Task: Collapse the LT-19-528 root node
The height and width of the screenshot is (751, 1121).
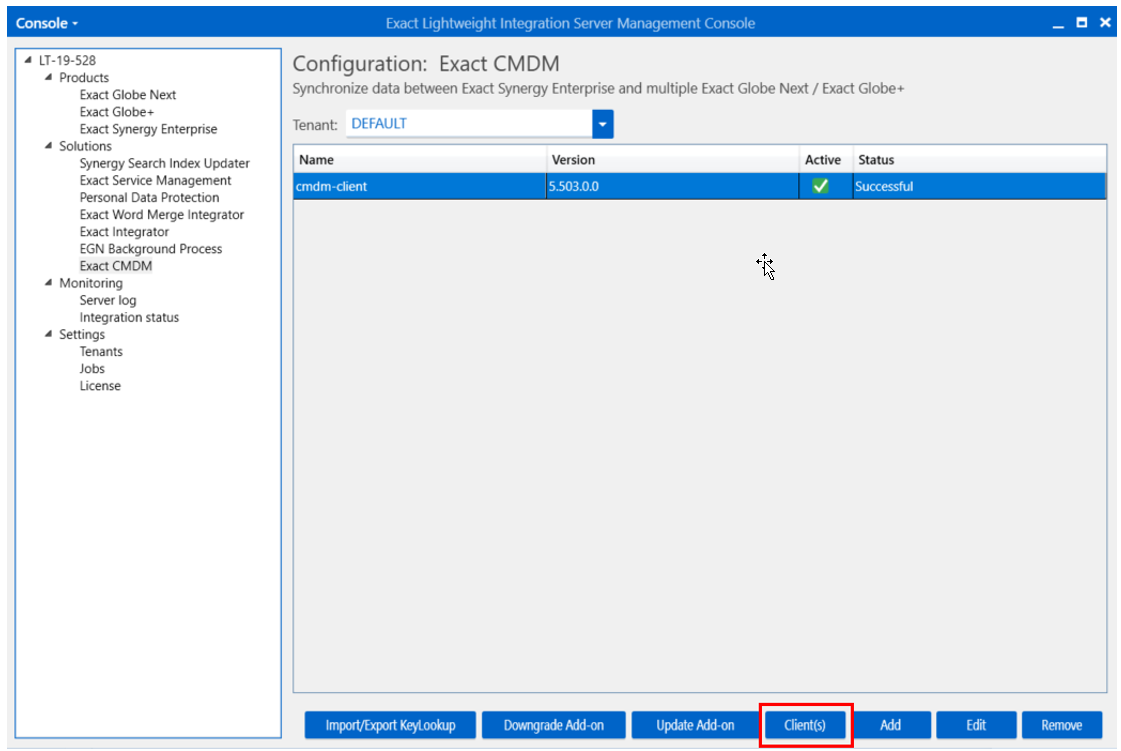Action: tap(28, 60)
